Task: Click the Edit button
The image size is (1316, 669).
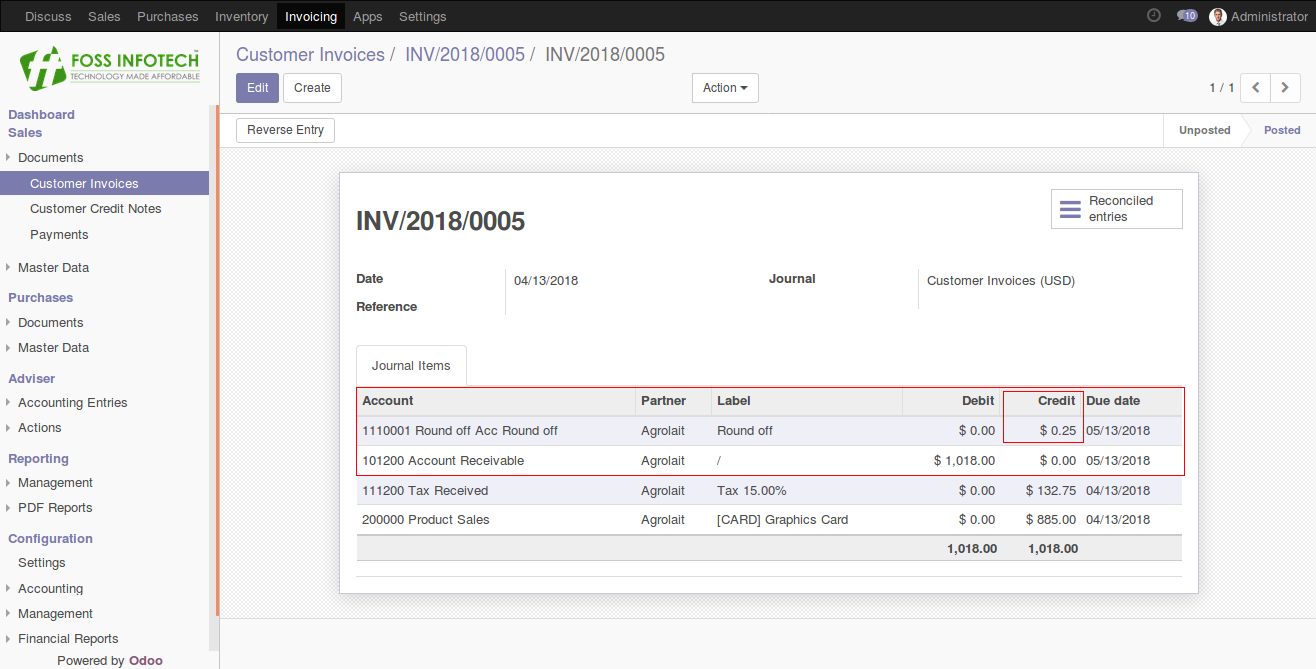Action: (257, 88)
